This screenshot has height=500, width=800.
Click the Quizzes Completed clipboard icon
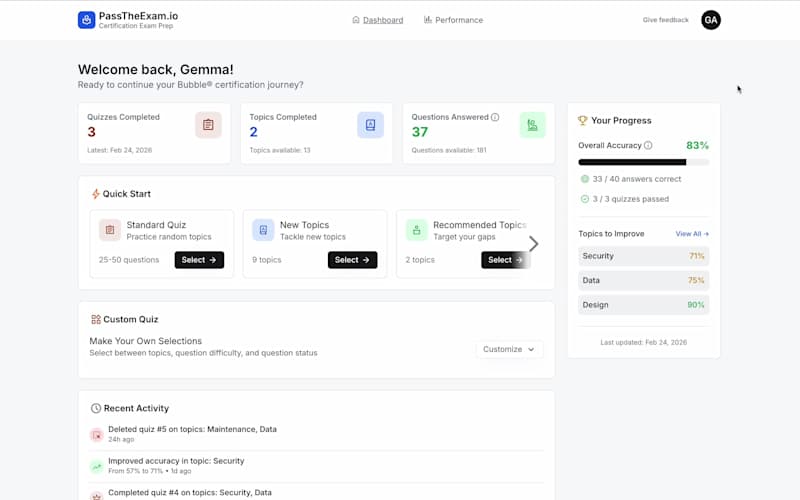pos(208,125)
